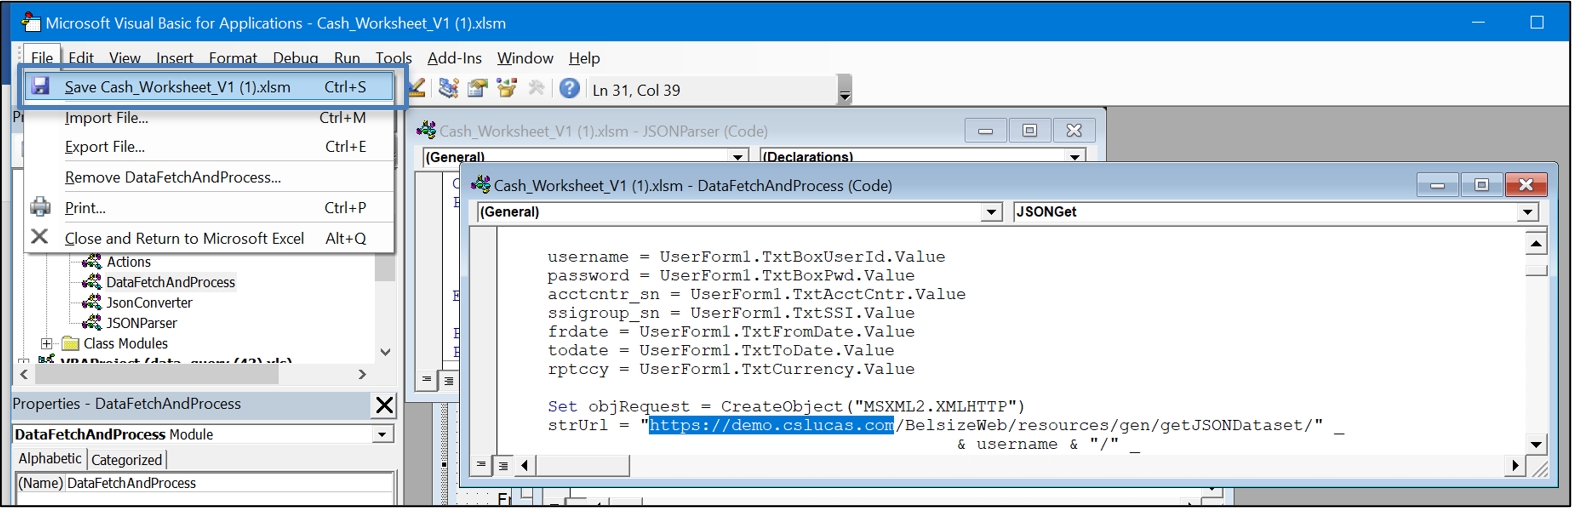Choose Import File... from the File menu
The width and height of the screenshot is (1572, 508).
tap(209, 118)
